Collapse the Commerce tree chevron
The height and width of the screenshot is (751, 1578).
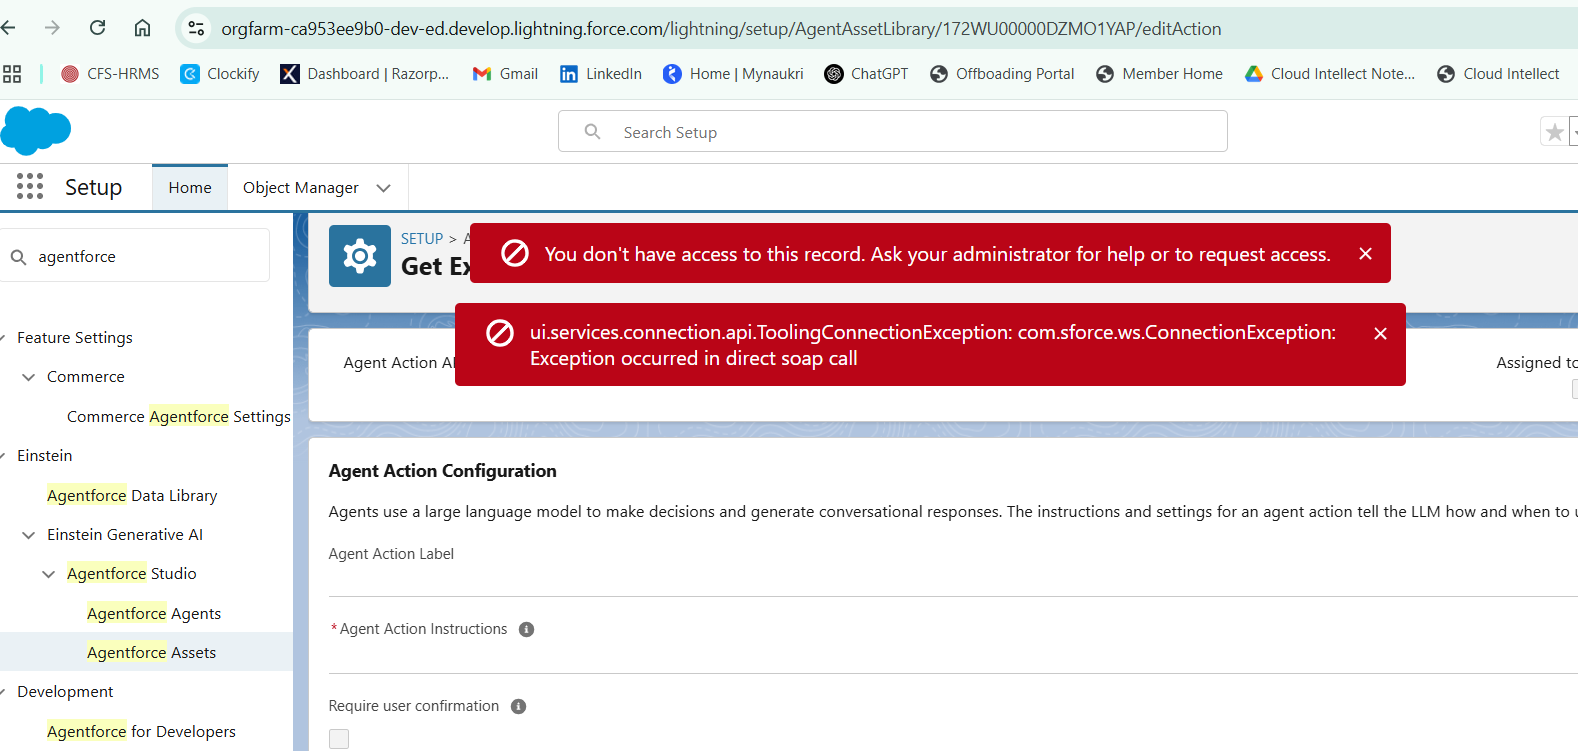28,377
